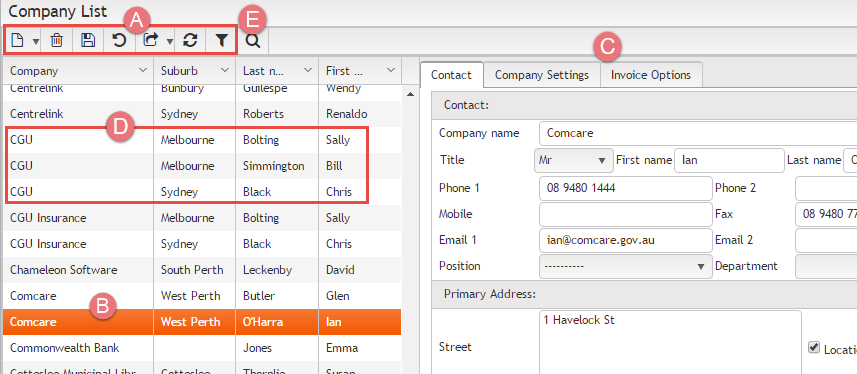This screenshot has height=374, width=857.
Task: Select the highlighted Comcare O'Harra row
Action: click(x=202, y=322)
